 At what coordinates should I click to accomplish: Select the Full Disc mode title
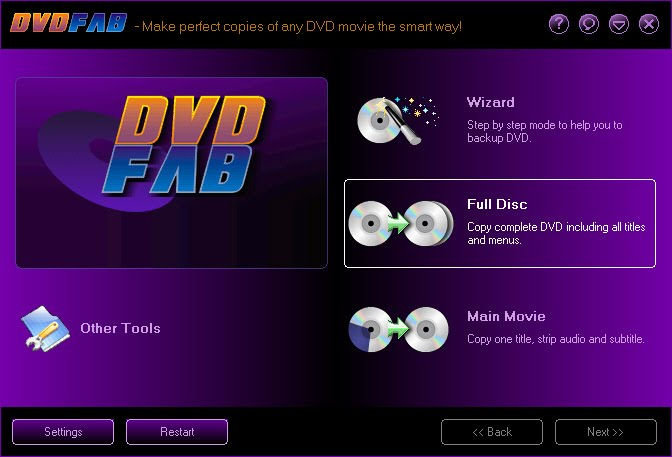click(x=497, y=204)
